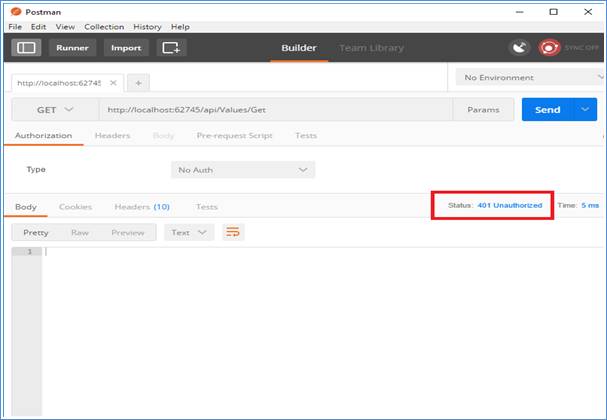Switch to the Builder tab
The width and height of the screenshot is (607, 420).
(x=299, y=48)
